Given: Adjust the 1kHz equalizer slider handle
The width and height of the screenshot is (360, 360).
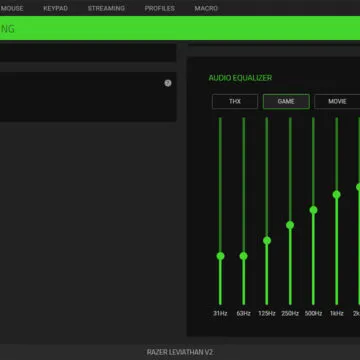Looking at the screenshot, I should click(x=337, y=195).
